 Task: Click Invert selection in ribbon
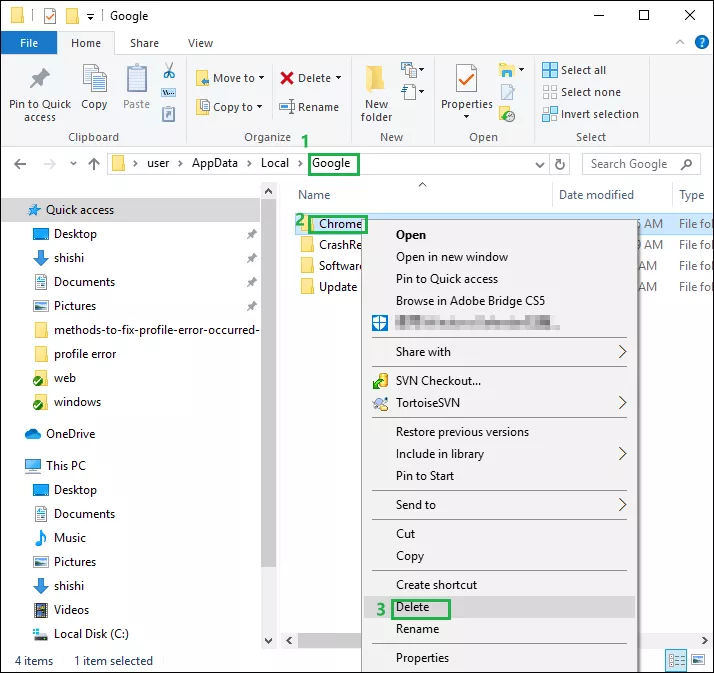(x=590, y=114)
